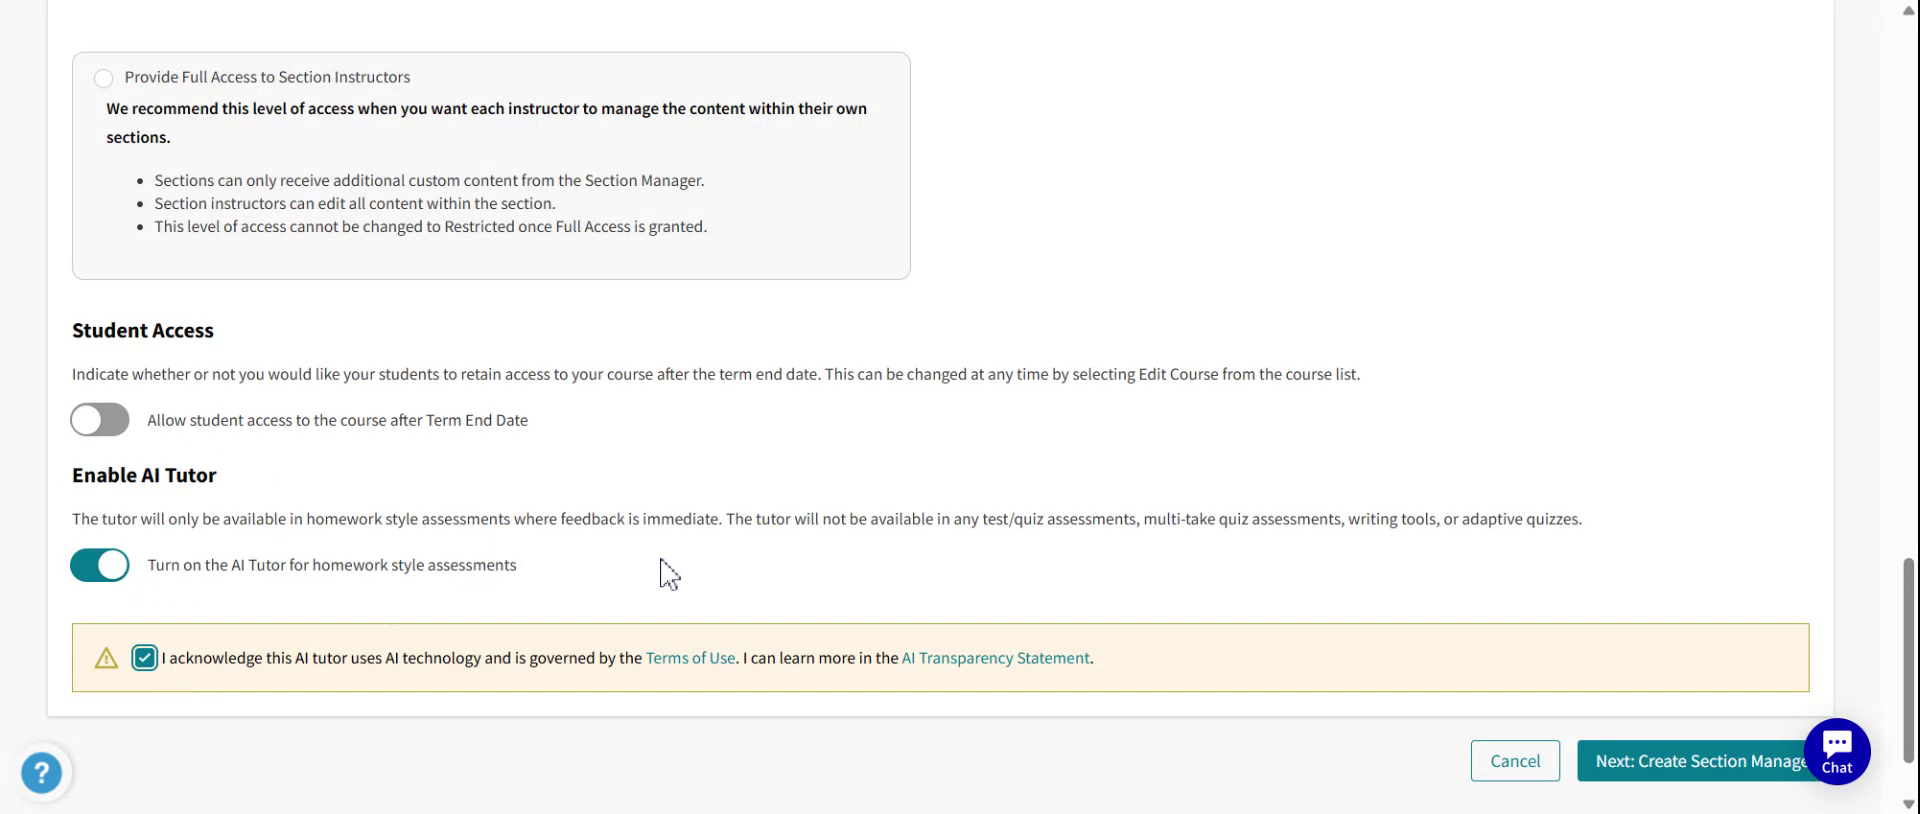Click the 'I acknowledge this AI tutor' text
1920x814 pixels.
pos(400,658)
